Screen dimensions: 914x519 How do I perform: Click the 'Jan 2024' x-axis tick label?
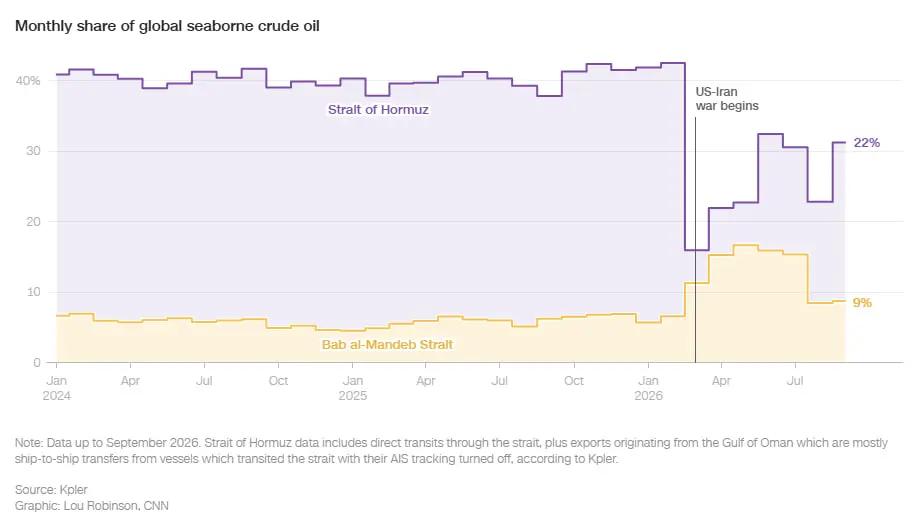(x=57, y=388)
